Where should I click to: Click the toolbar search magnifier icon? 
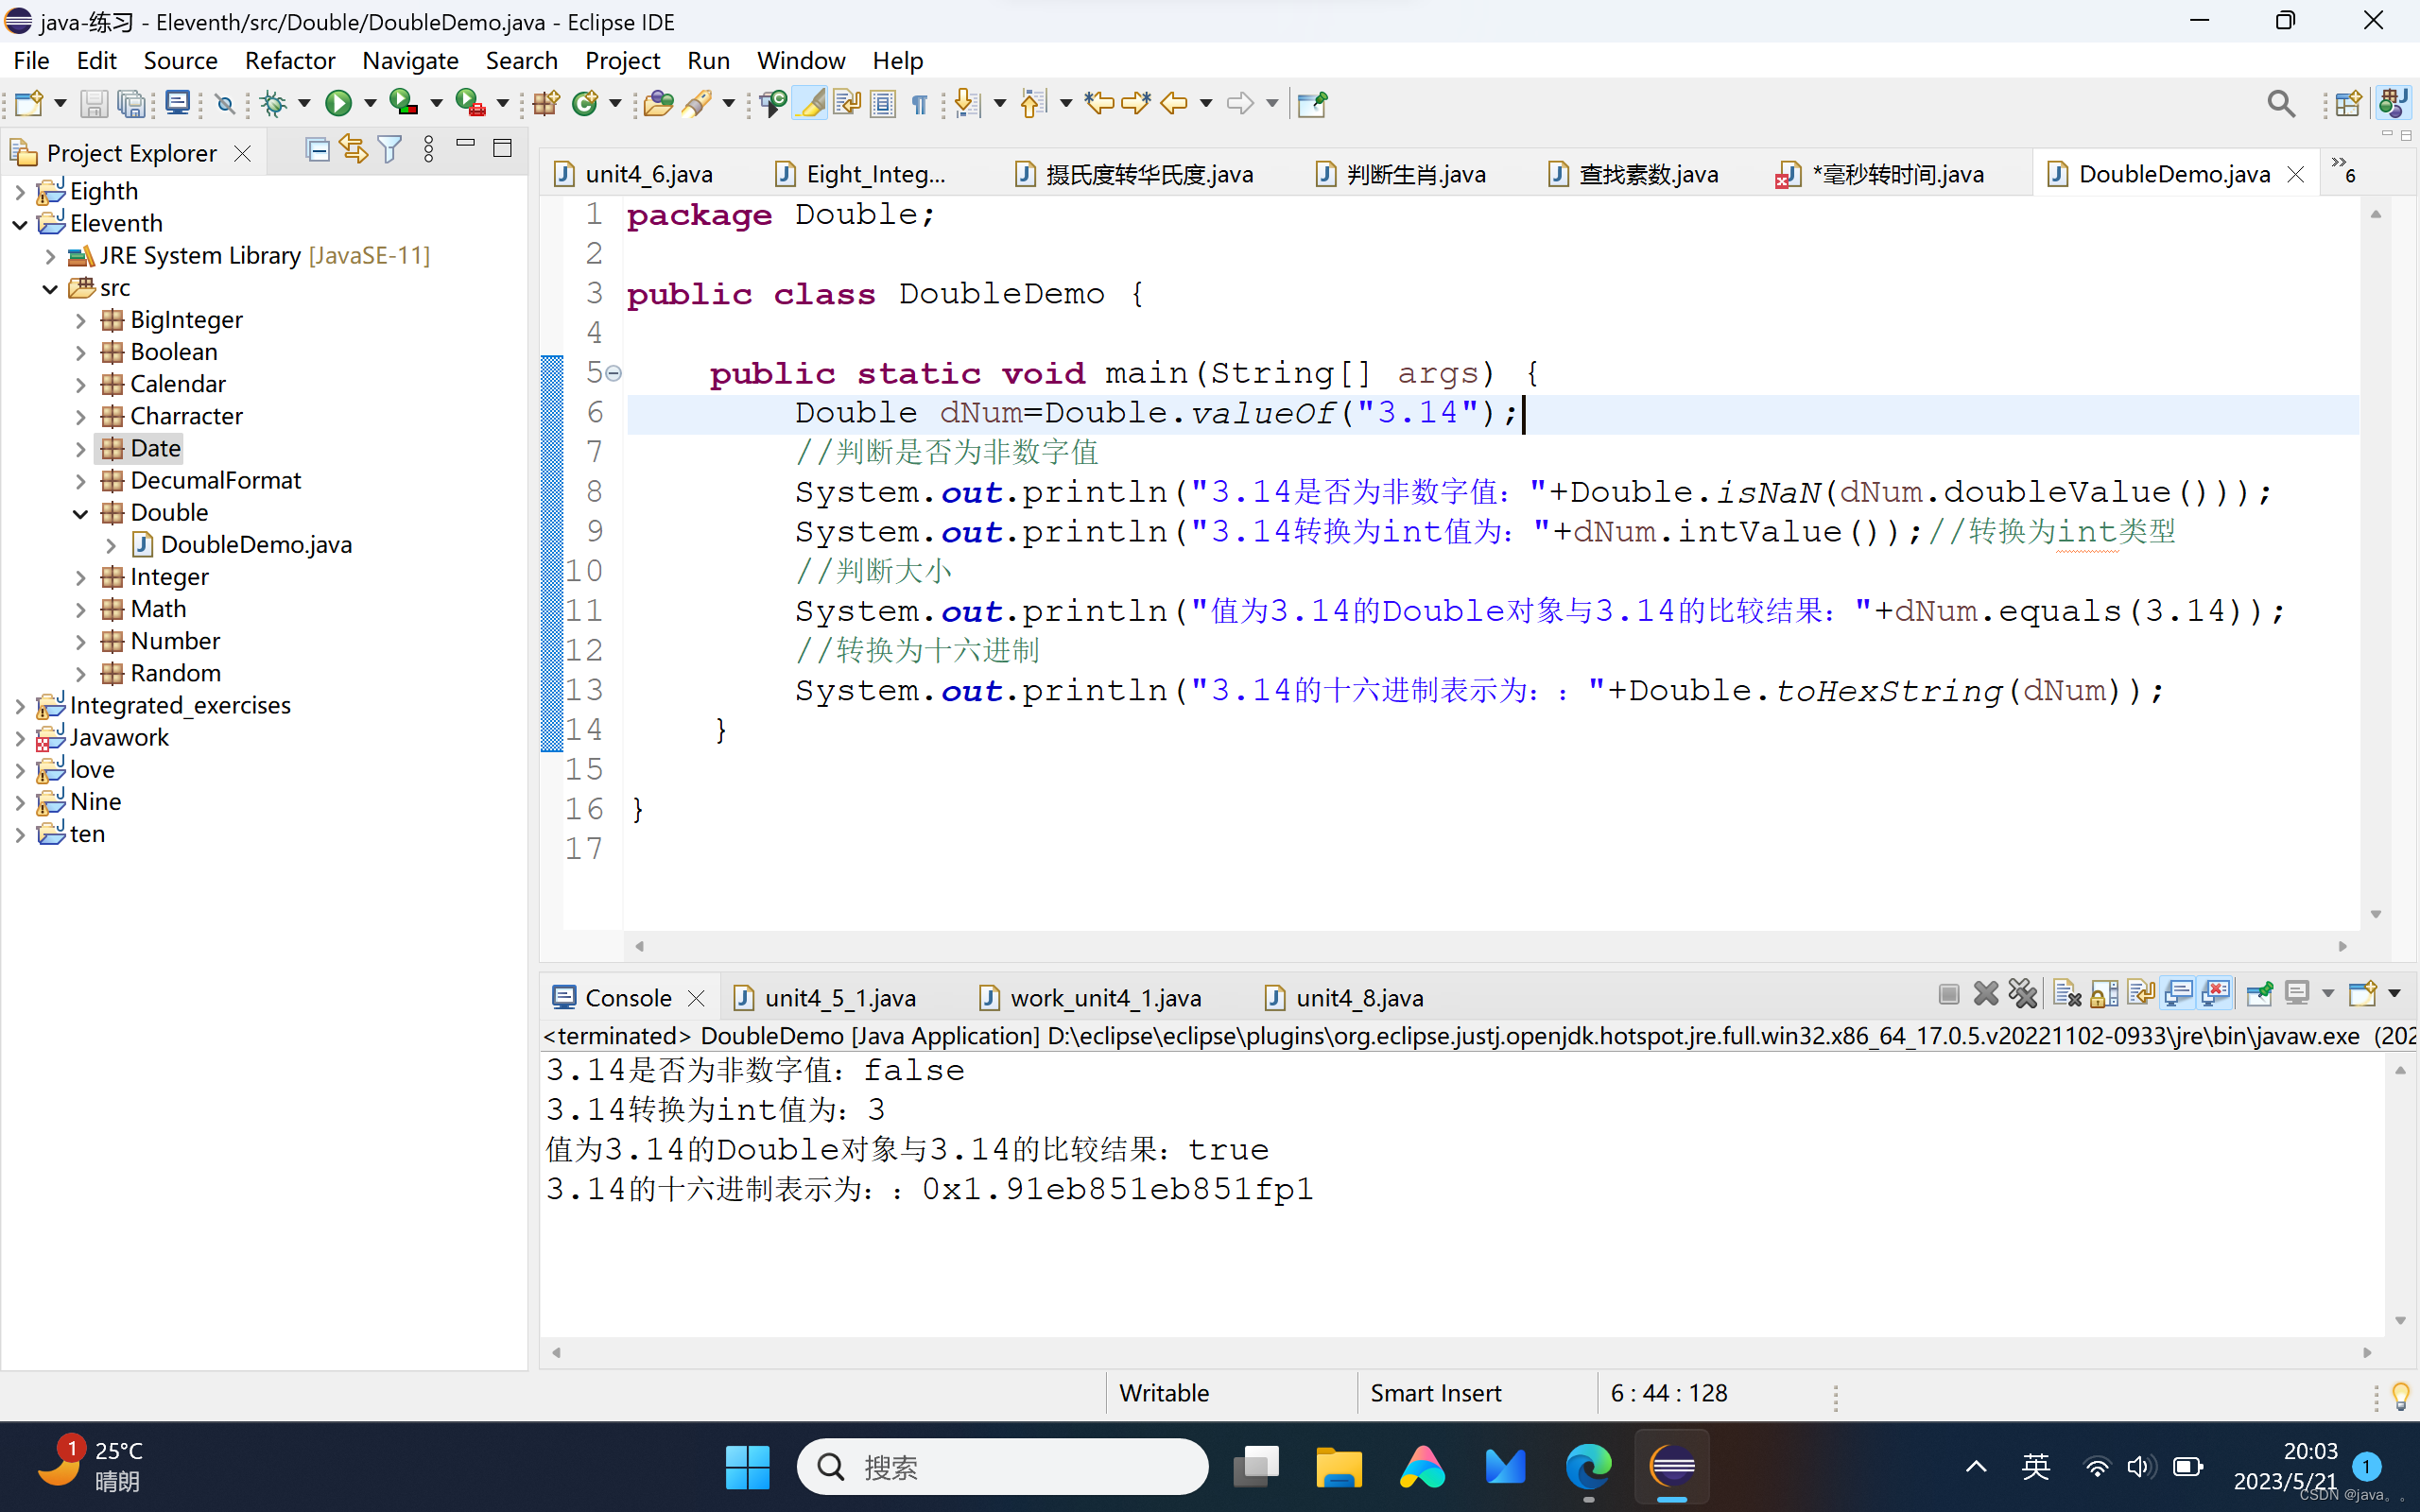pos(2280,103)
